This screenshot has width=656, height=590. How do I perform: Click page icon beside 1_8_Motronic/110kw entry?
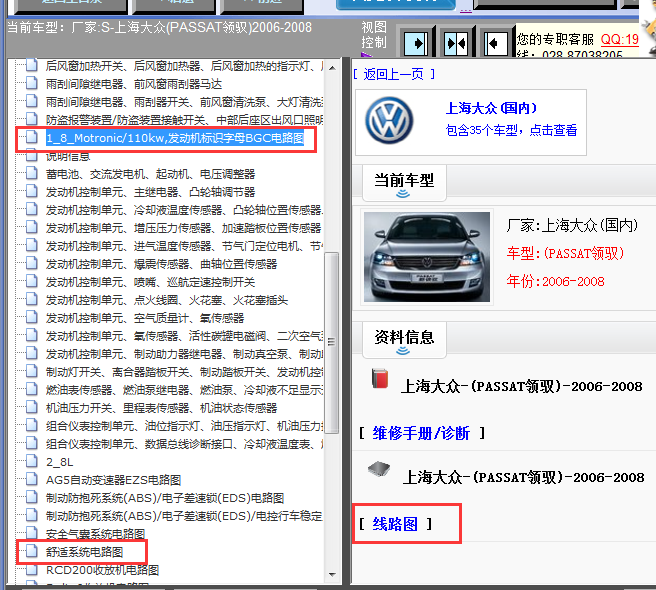(31, 137)
